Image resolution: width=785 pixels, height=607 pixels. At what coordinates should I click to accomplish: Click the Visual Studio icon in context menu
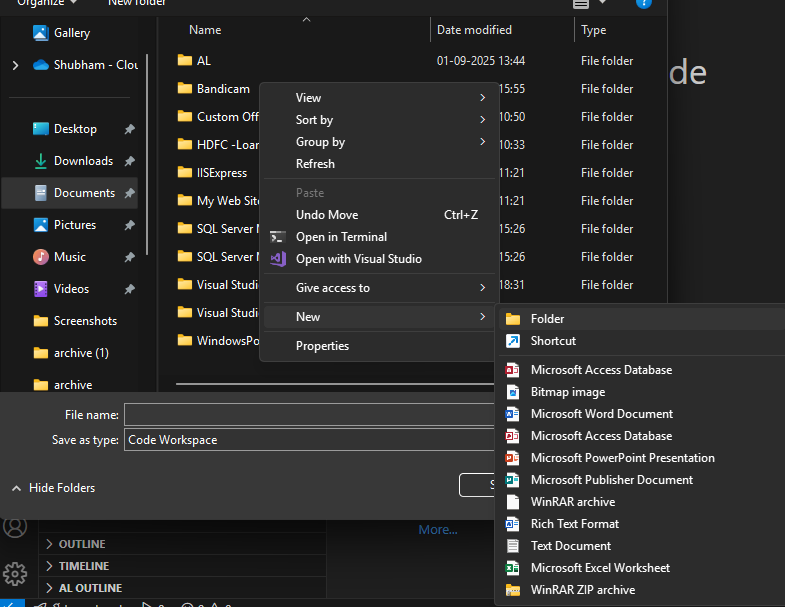[278, 259]
